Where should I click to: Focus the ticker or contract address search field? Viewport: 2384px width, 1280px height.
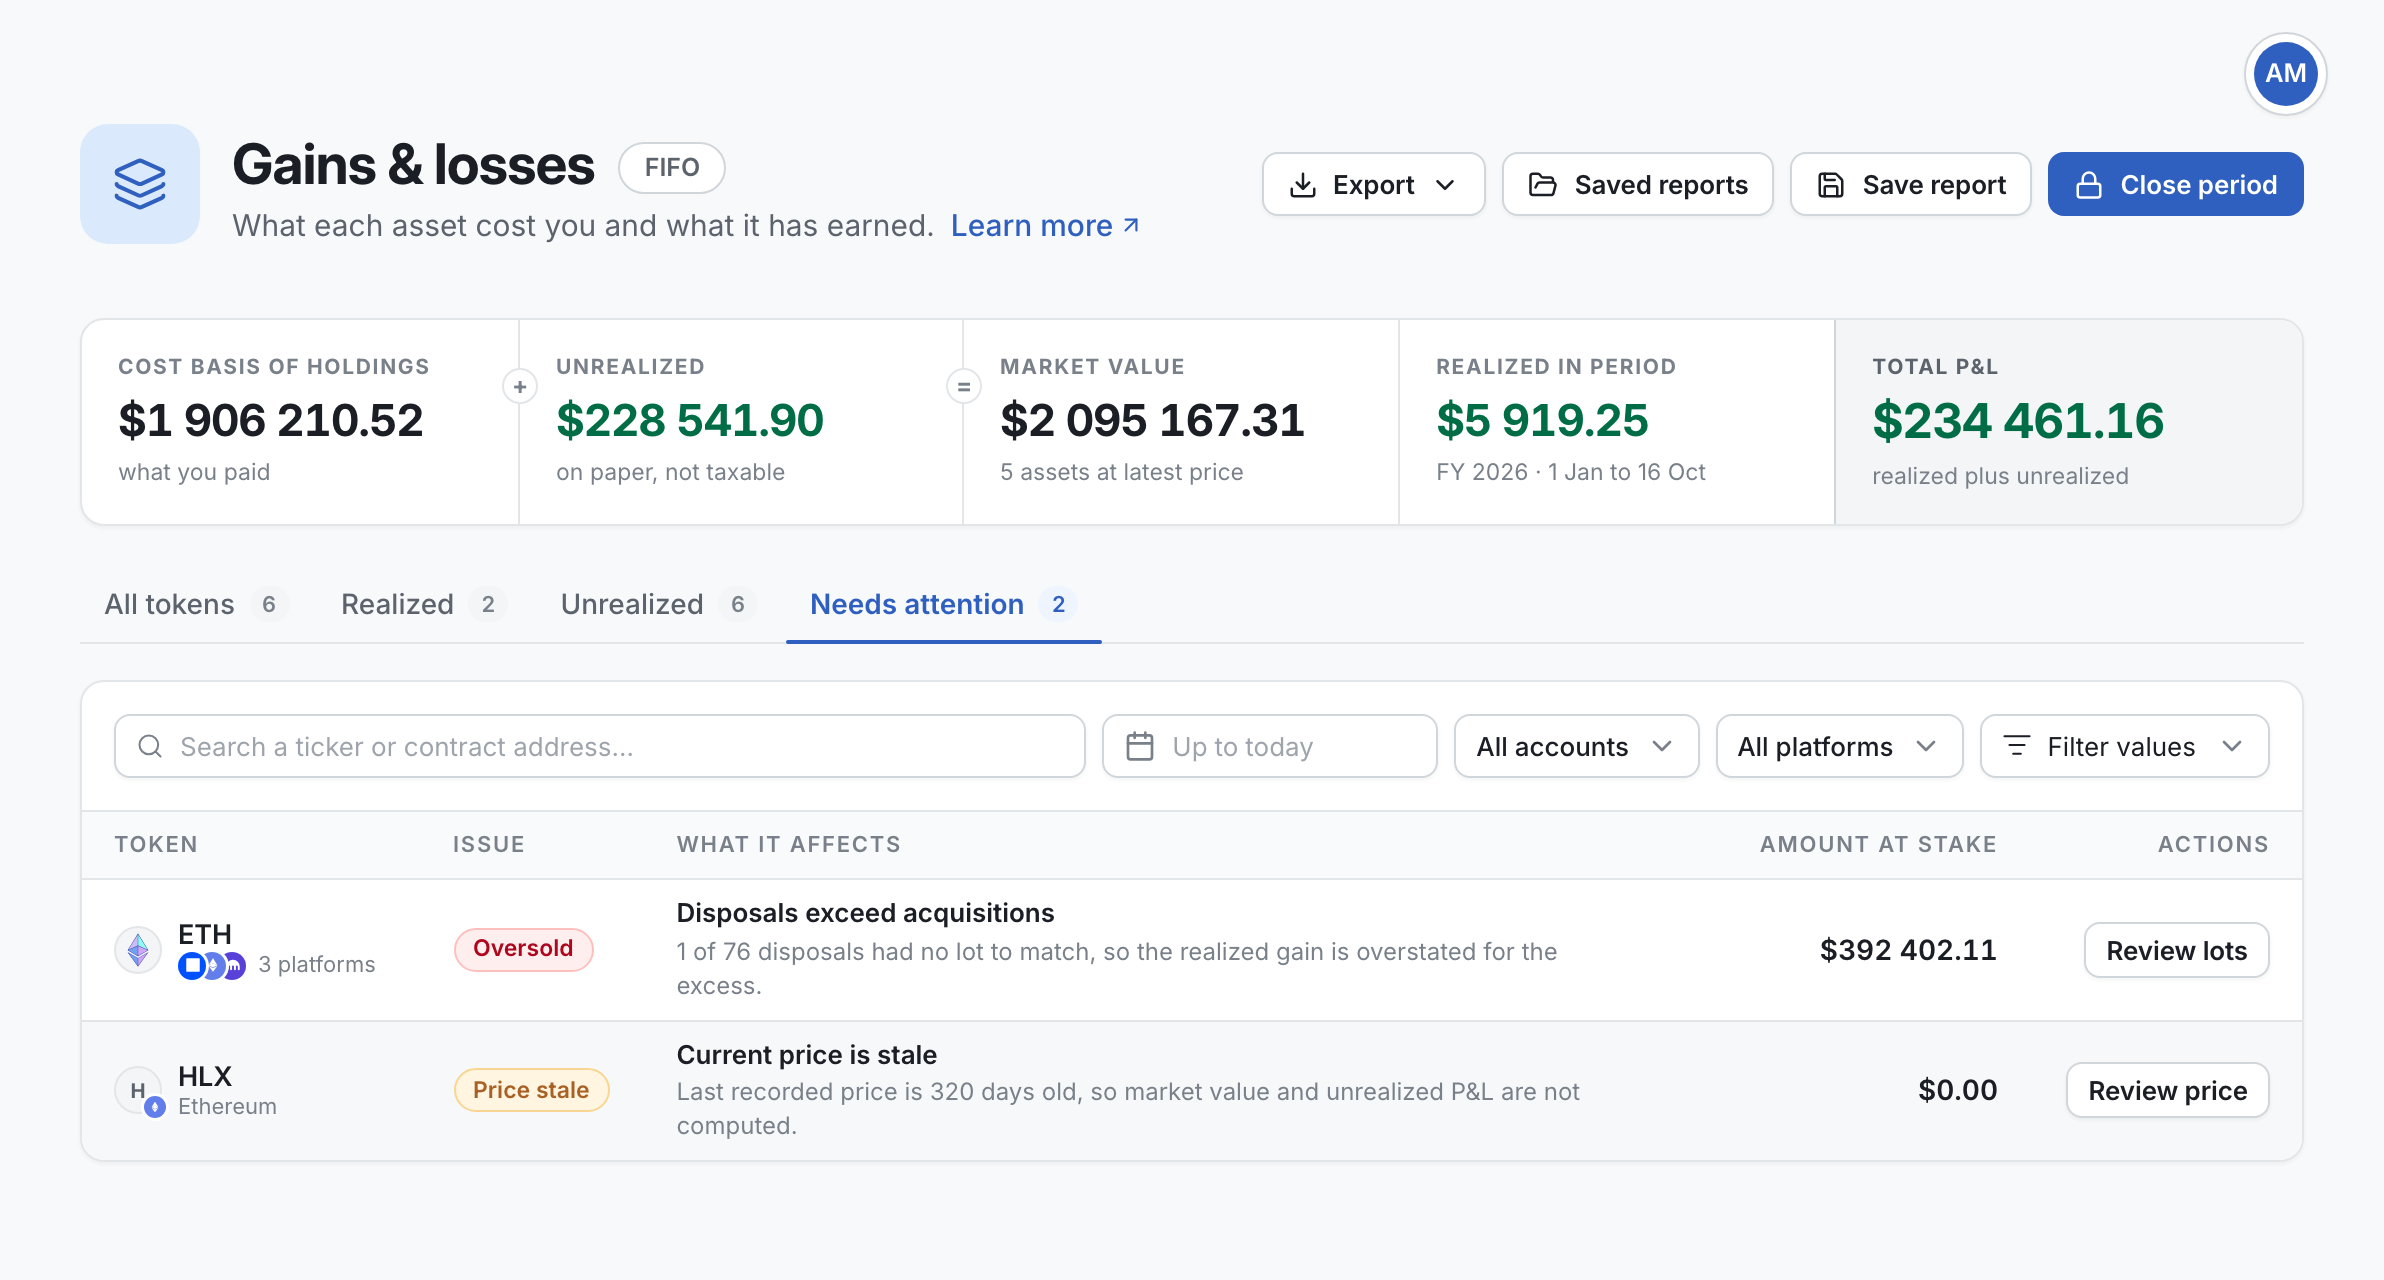coord(600,746)
